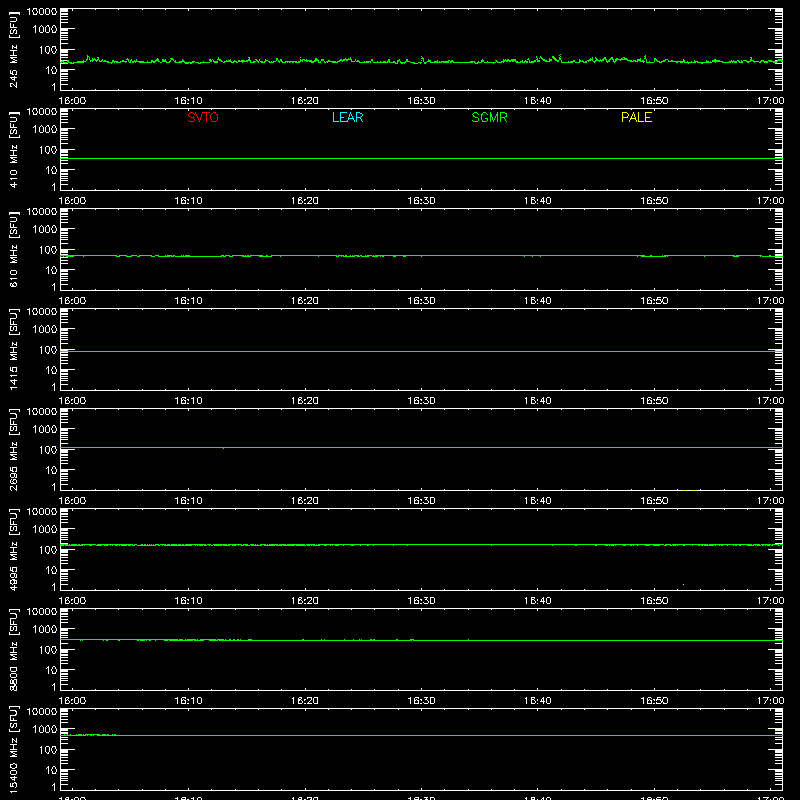Click '17:00' time tick below 245 MHz panel

tap(770, 101)
